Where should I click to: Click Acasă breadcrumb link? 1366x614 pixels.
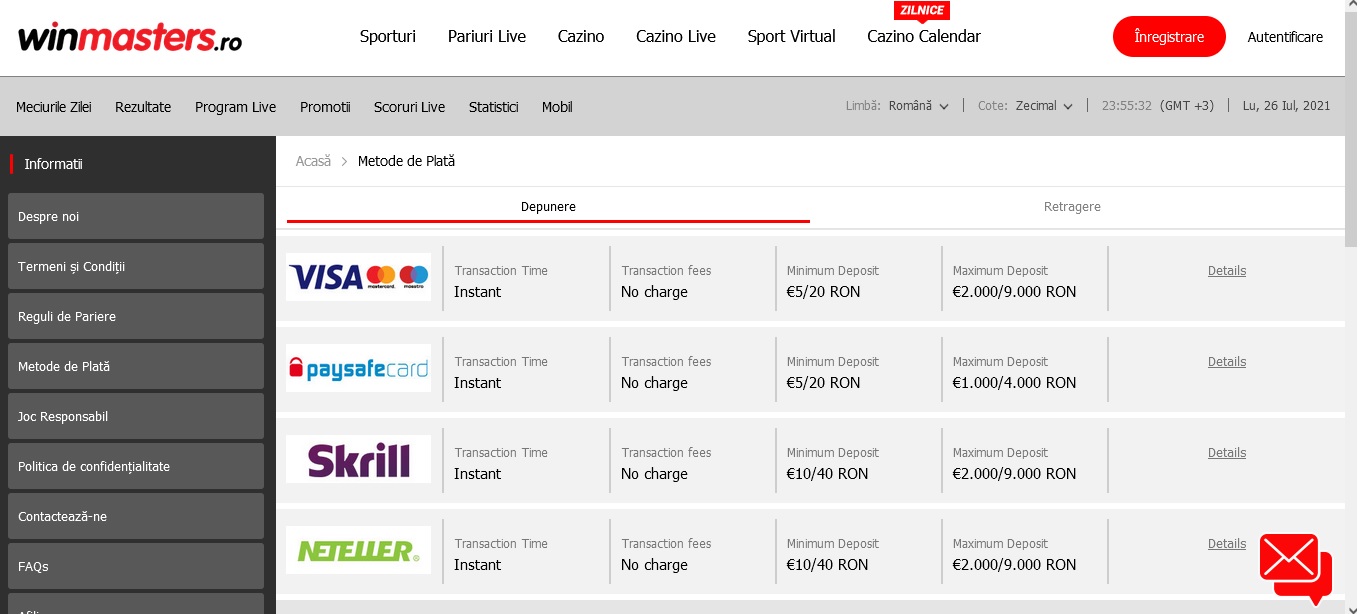pos(313,161)
